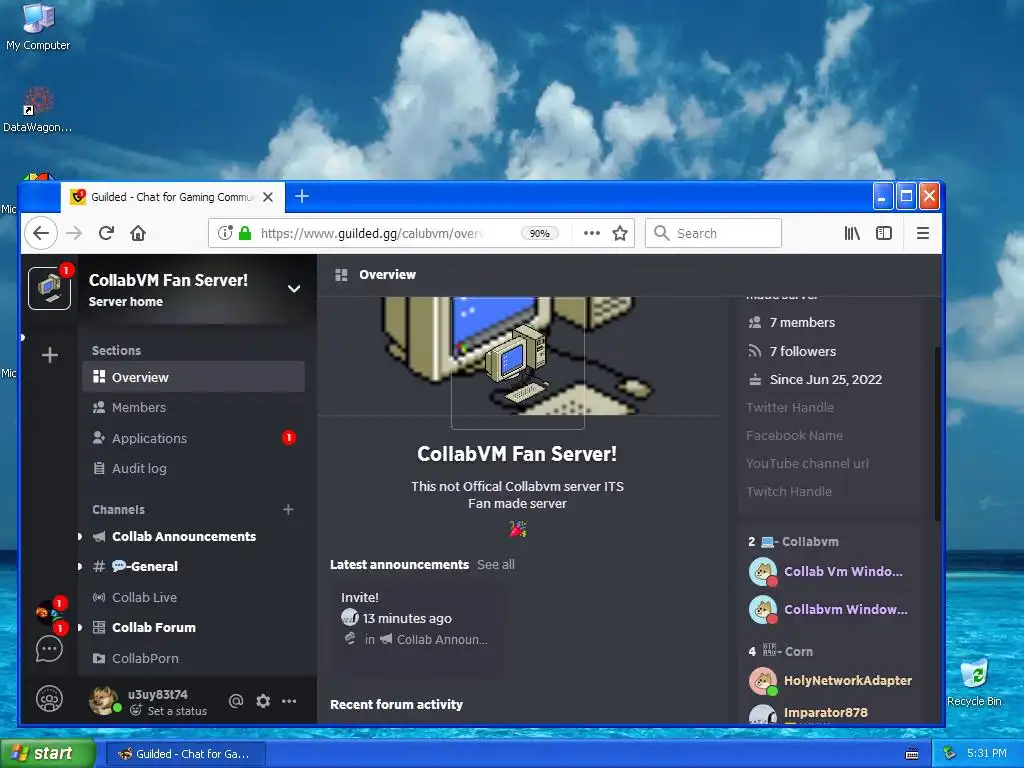This screenshot has height=768, width=1024.
Task: Add a new server with the plus icon
Action: pos(50,355)
